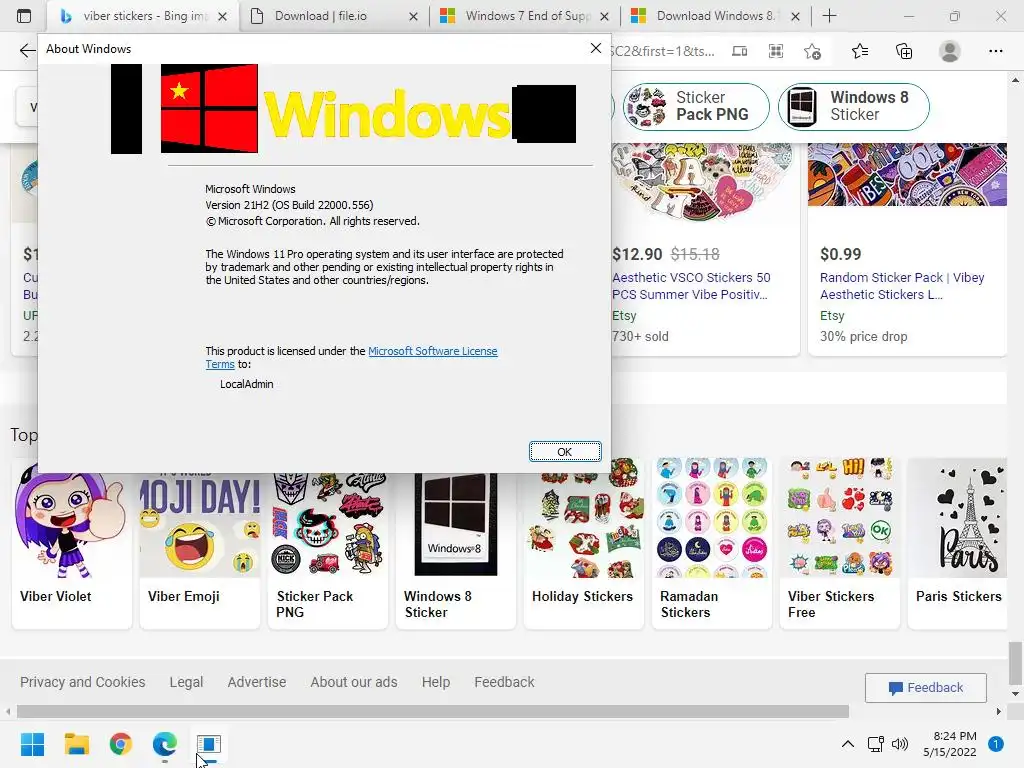Open Random Sticker Pack Vibey listing
Viewport: 1024px width, 768px height.
(902, 286)
